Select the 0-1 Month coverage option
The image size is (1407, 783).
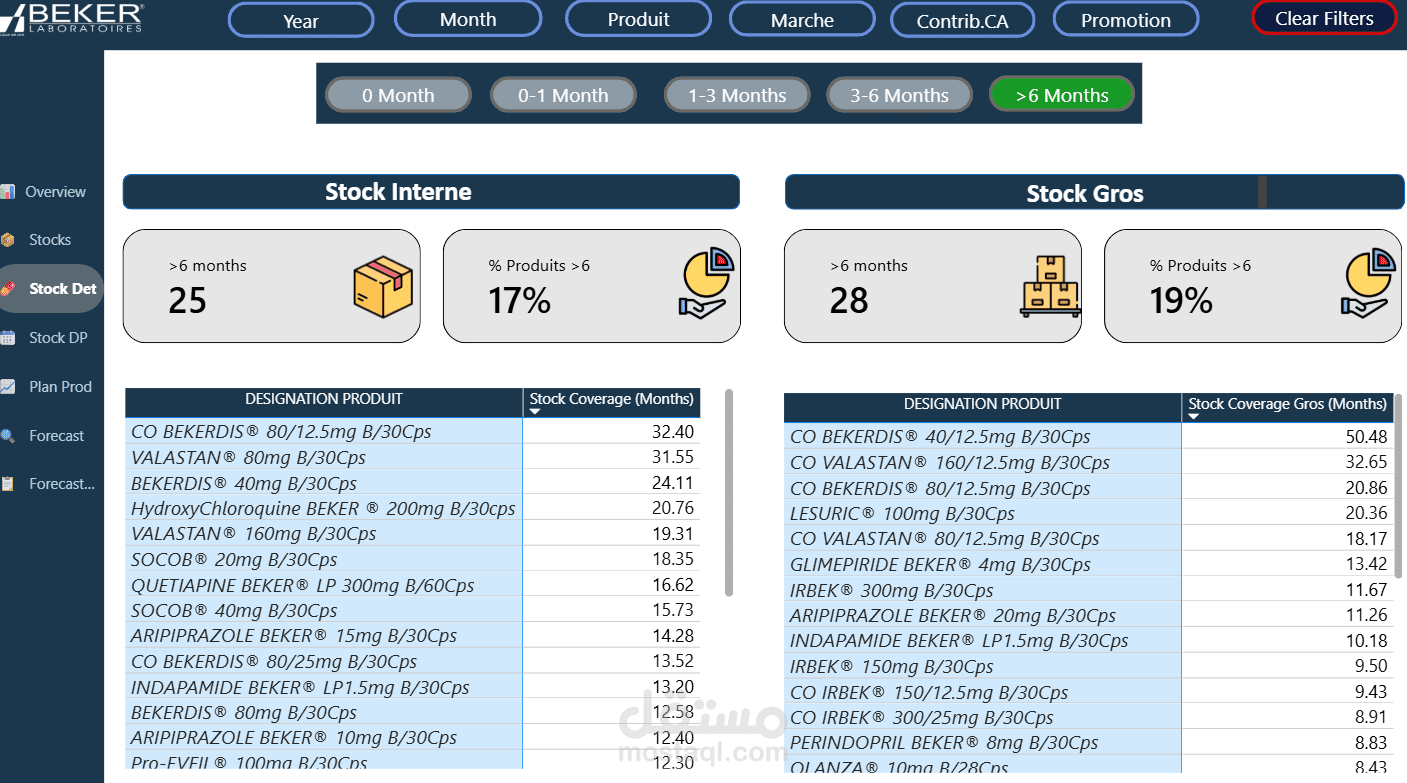click(563, 95)
